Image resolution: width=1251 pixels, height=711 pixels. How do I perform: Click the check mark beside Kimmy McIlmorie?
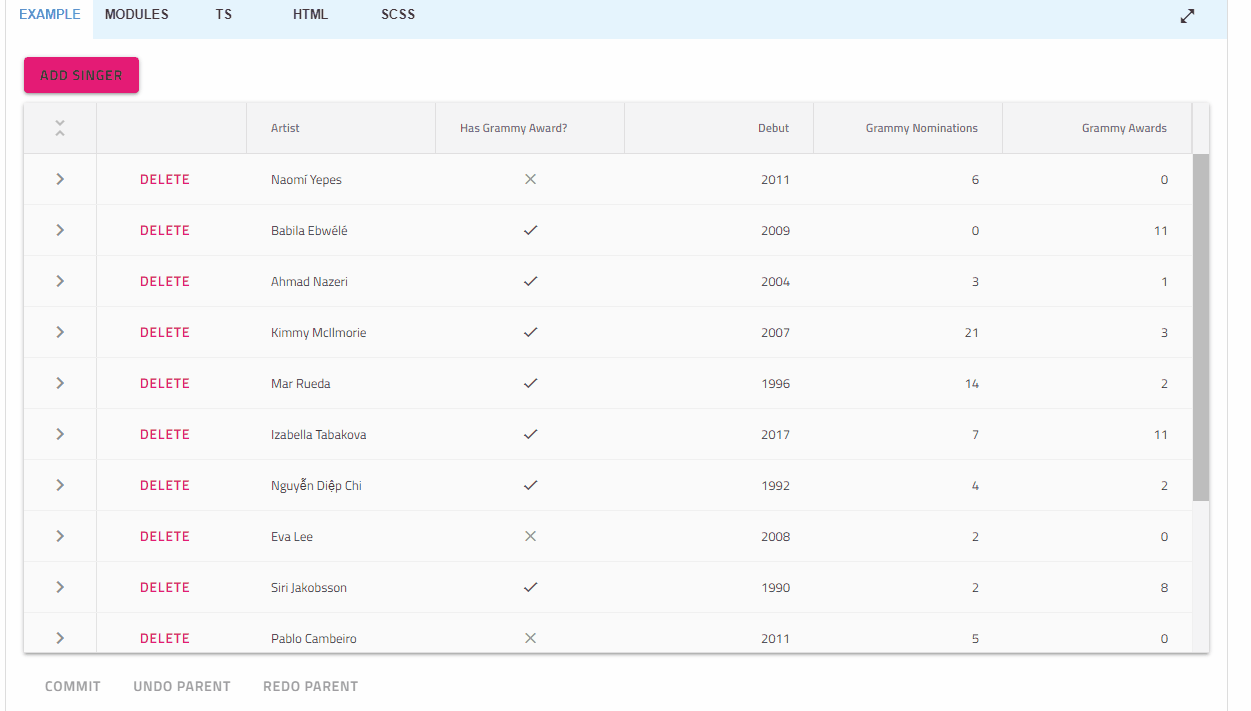click(x=530, y=332)
